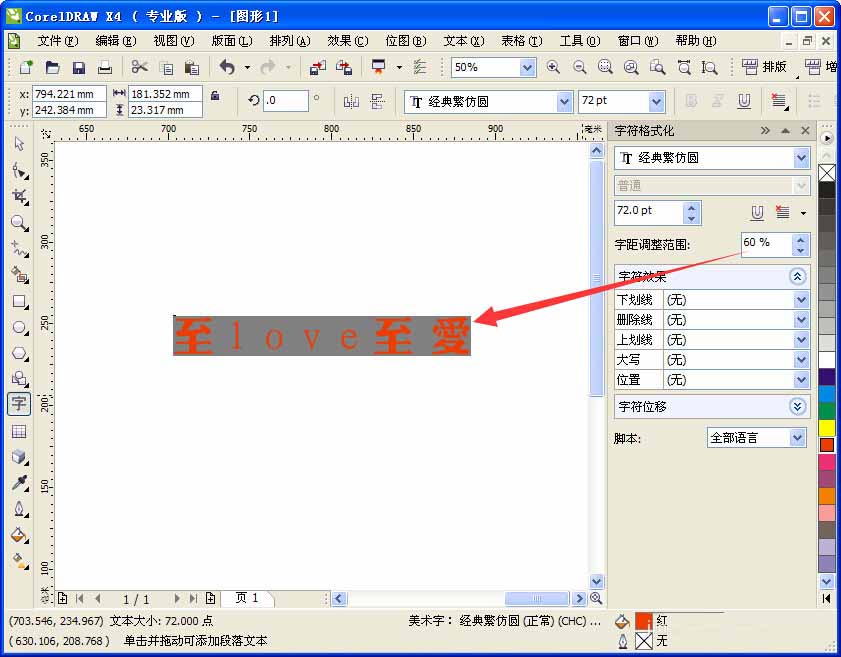841x657 pixels.
Task: Toggle underline in property bar
Action: pyautogui.click(x=744, y=101)
